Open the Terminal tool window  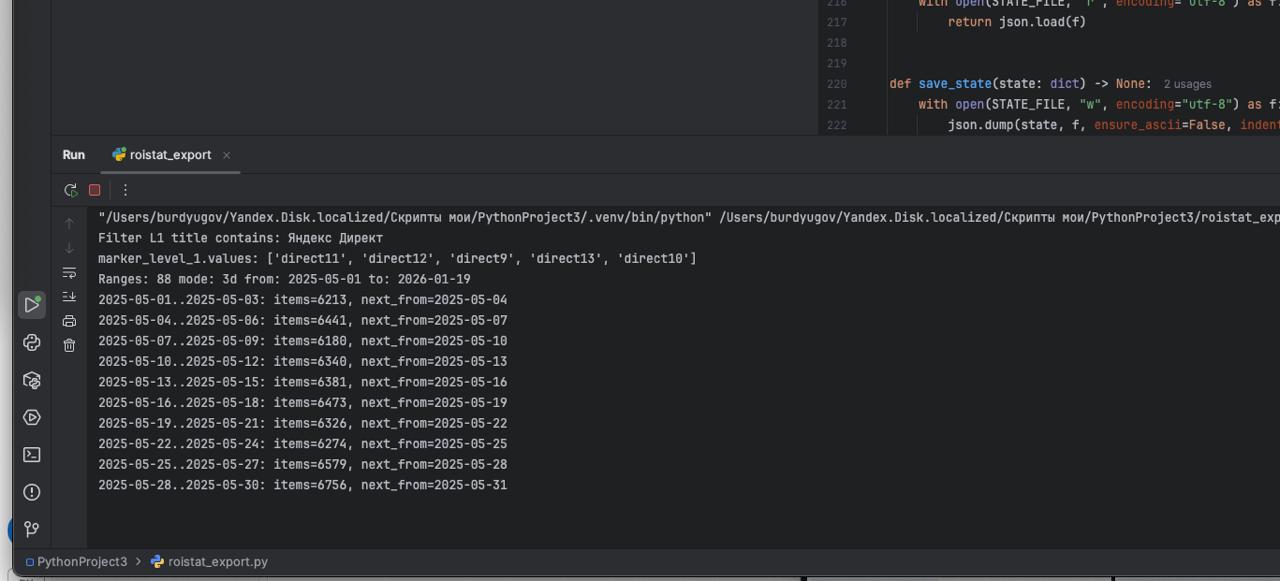pyautogui.click(x=32, y=455)
